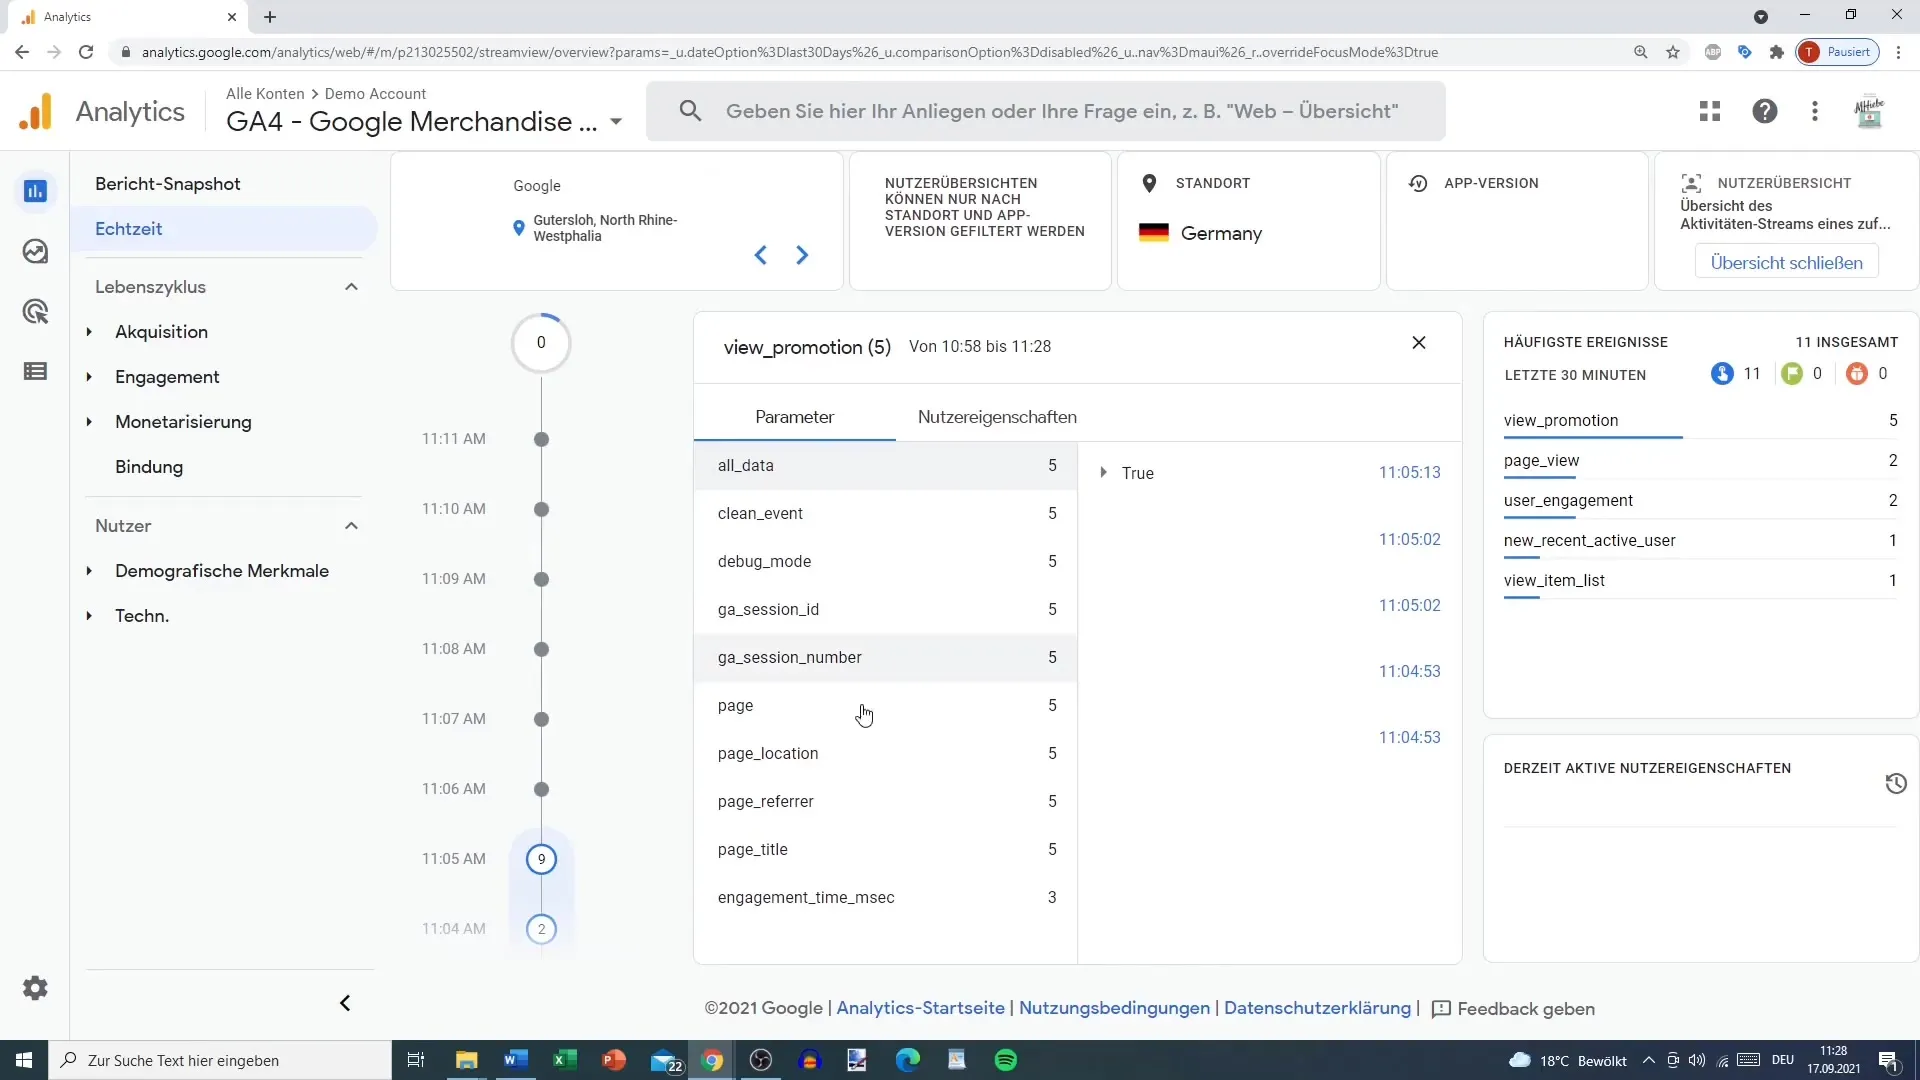The image size is (1920, 1080).
Task: Open the Google apps grid icon
Action: 1710,111
